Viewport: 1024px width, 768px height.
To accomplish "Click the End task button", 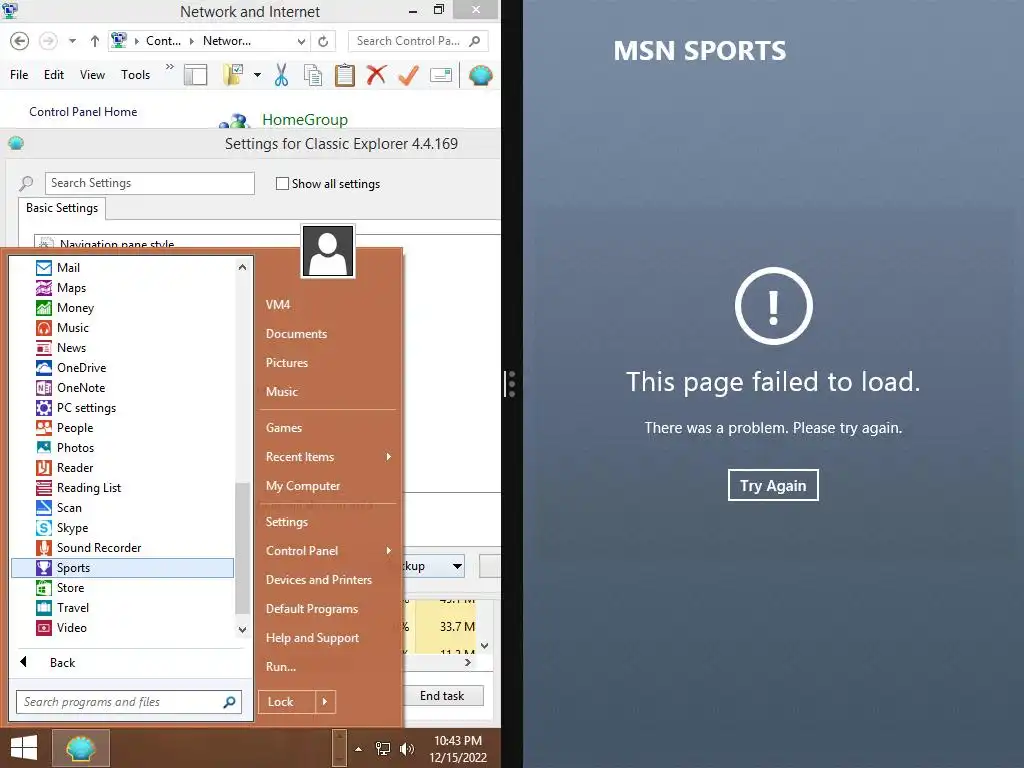I will click(442, 696).
